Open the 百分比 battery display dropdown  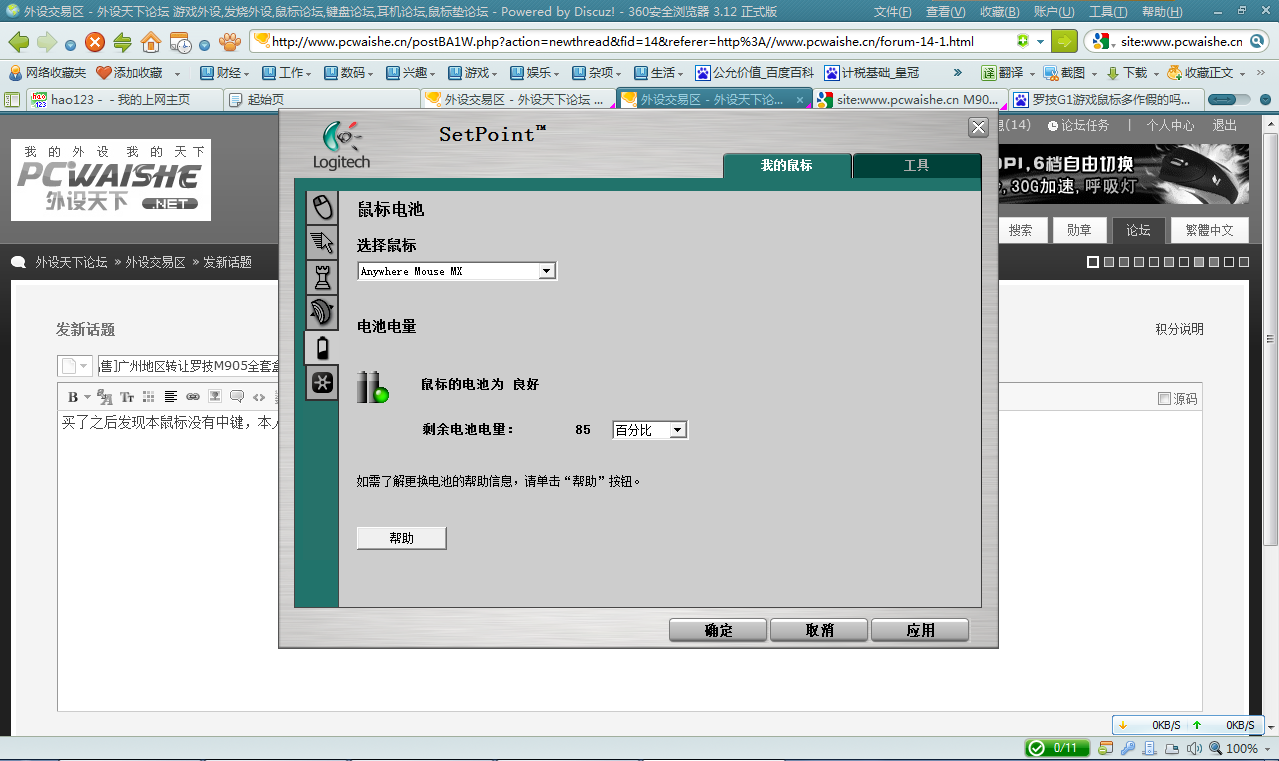click(679, 429)
